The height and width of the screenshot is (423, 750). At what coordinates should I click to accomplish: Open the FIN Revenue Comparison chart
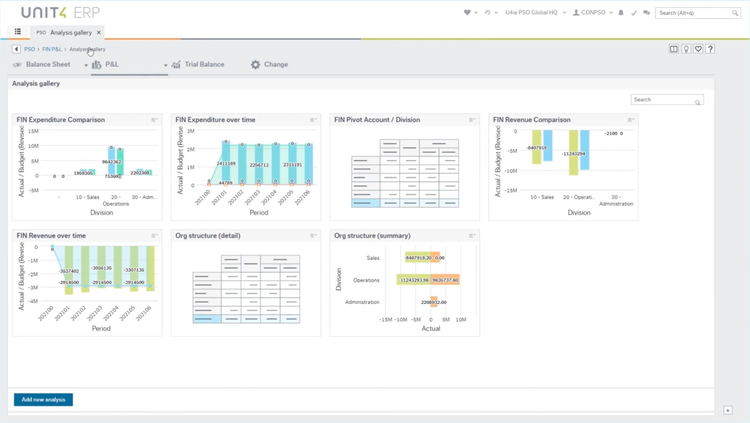(563, 171)
